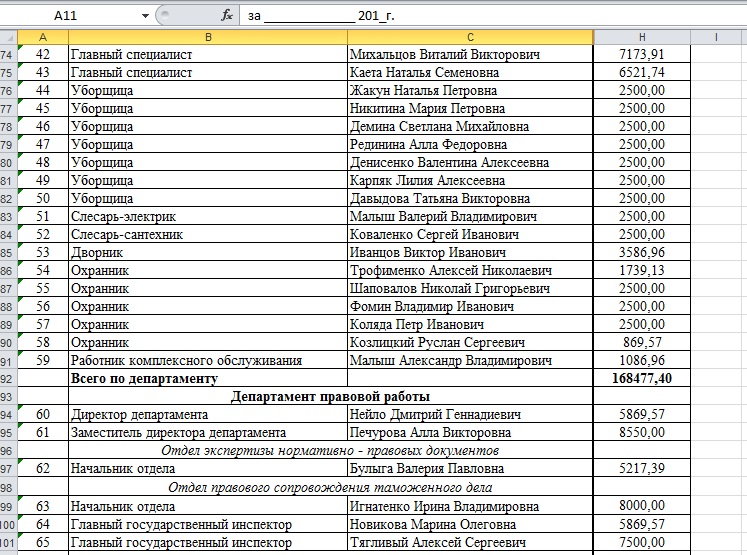Select row 92 header
The height and width of the screenshot is (555, 747).
[9, 379]
